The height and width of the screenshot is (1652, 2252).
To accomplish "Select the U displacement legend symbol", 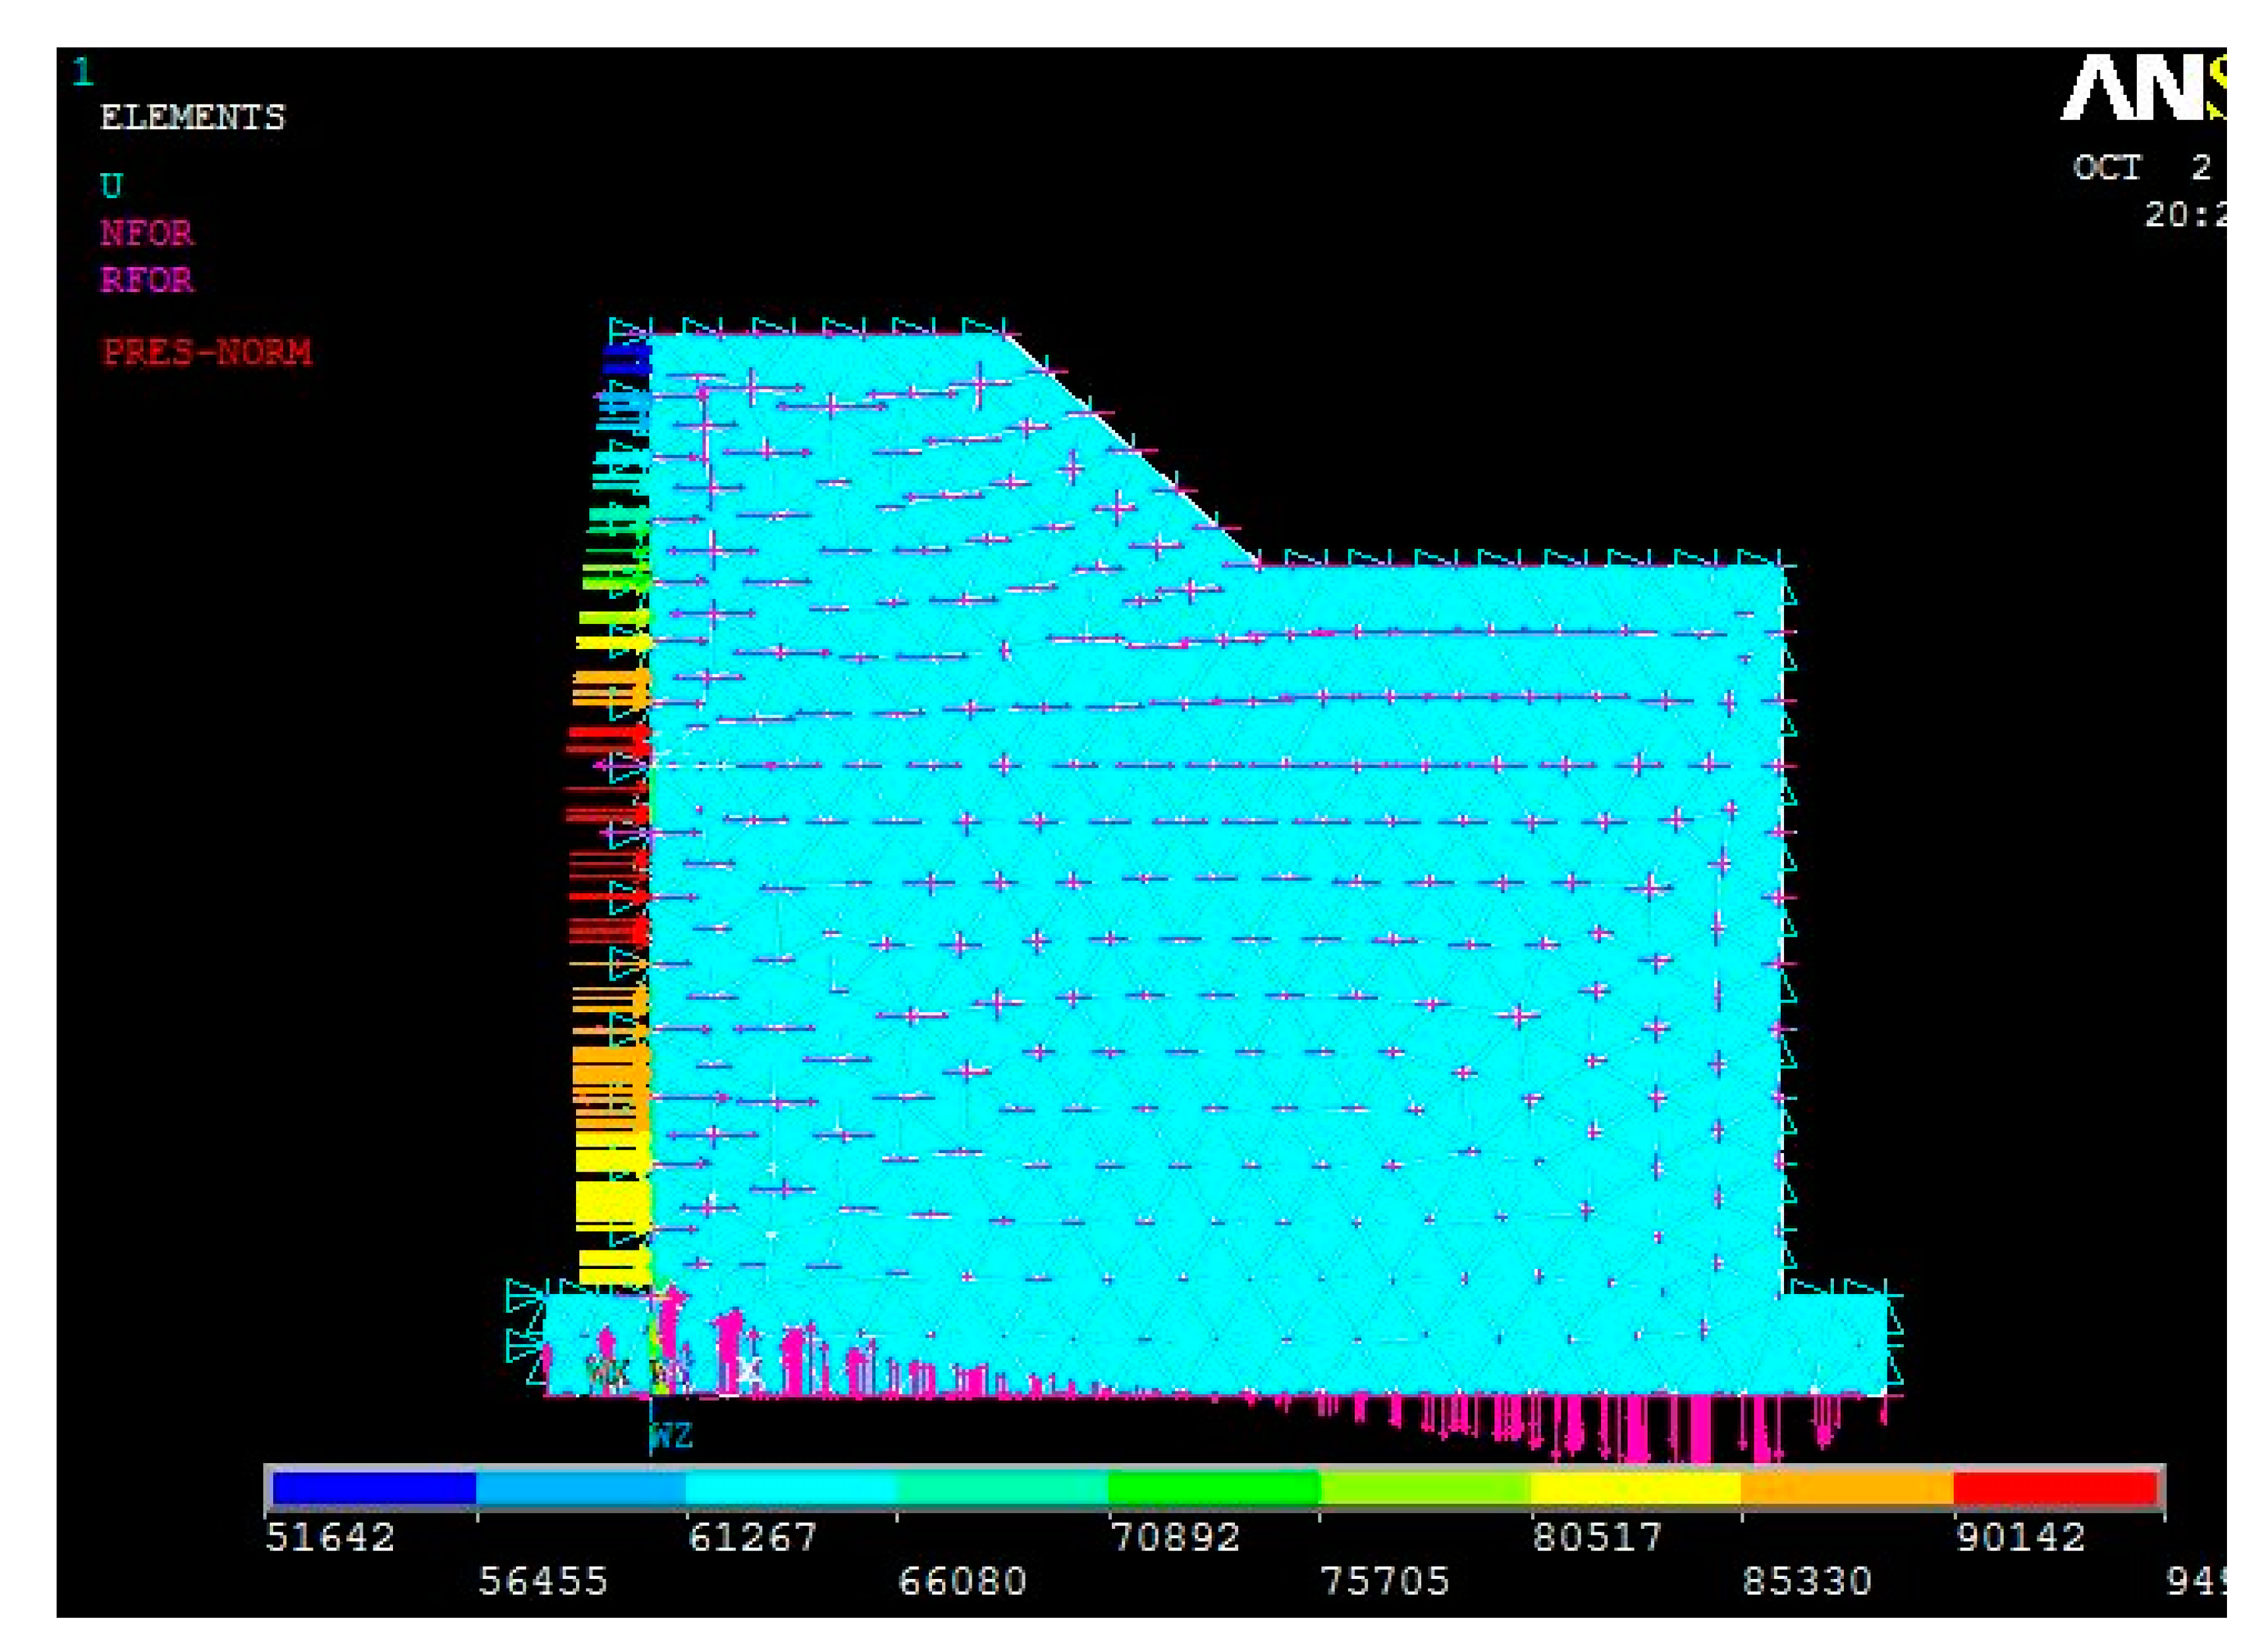I will 113,185.
